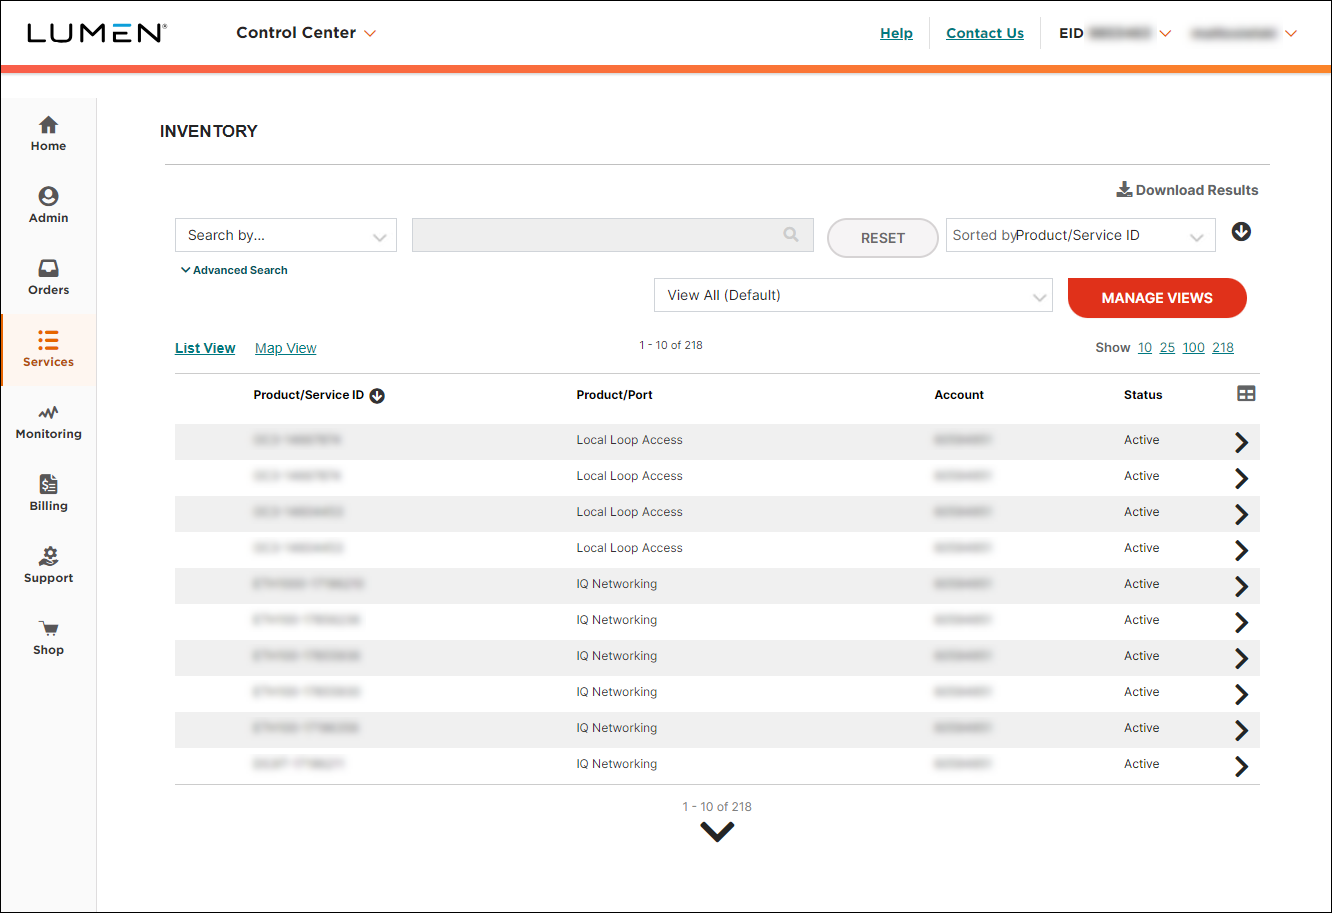1332x913 pixels.
Task: Expand Advanced Search
Action: tap(234, 270)
